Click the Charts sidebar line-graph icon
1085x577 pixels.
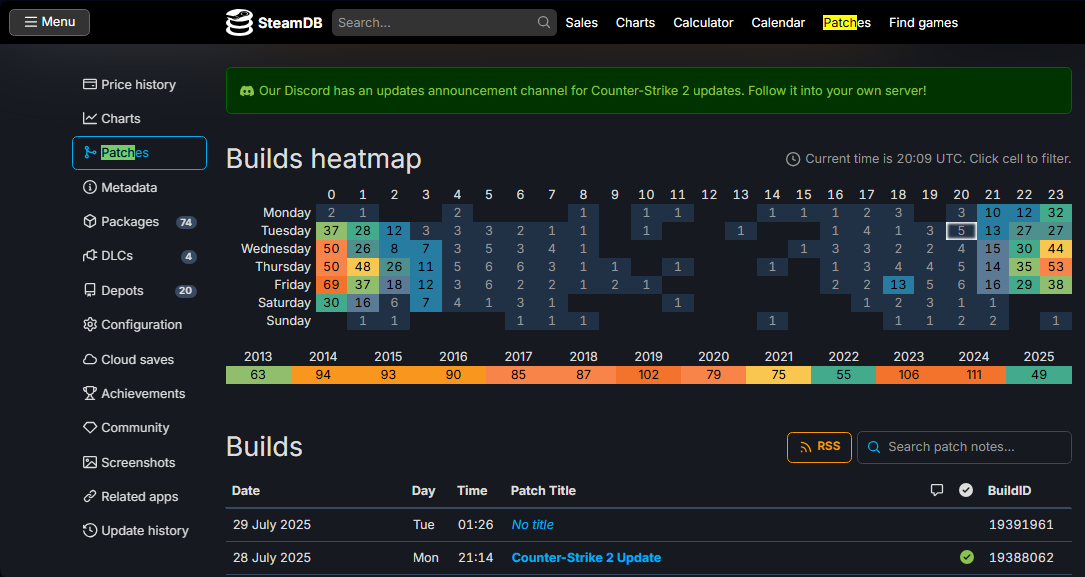click(x=90, y=118)
